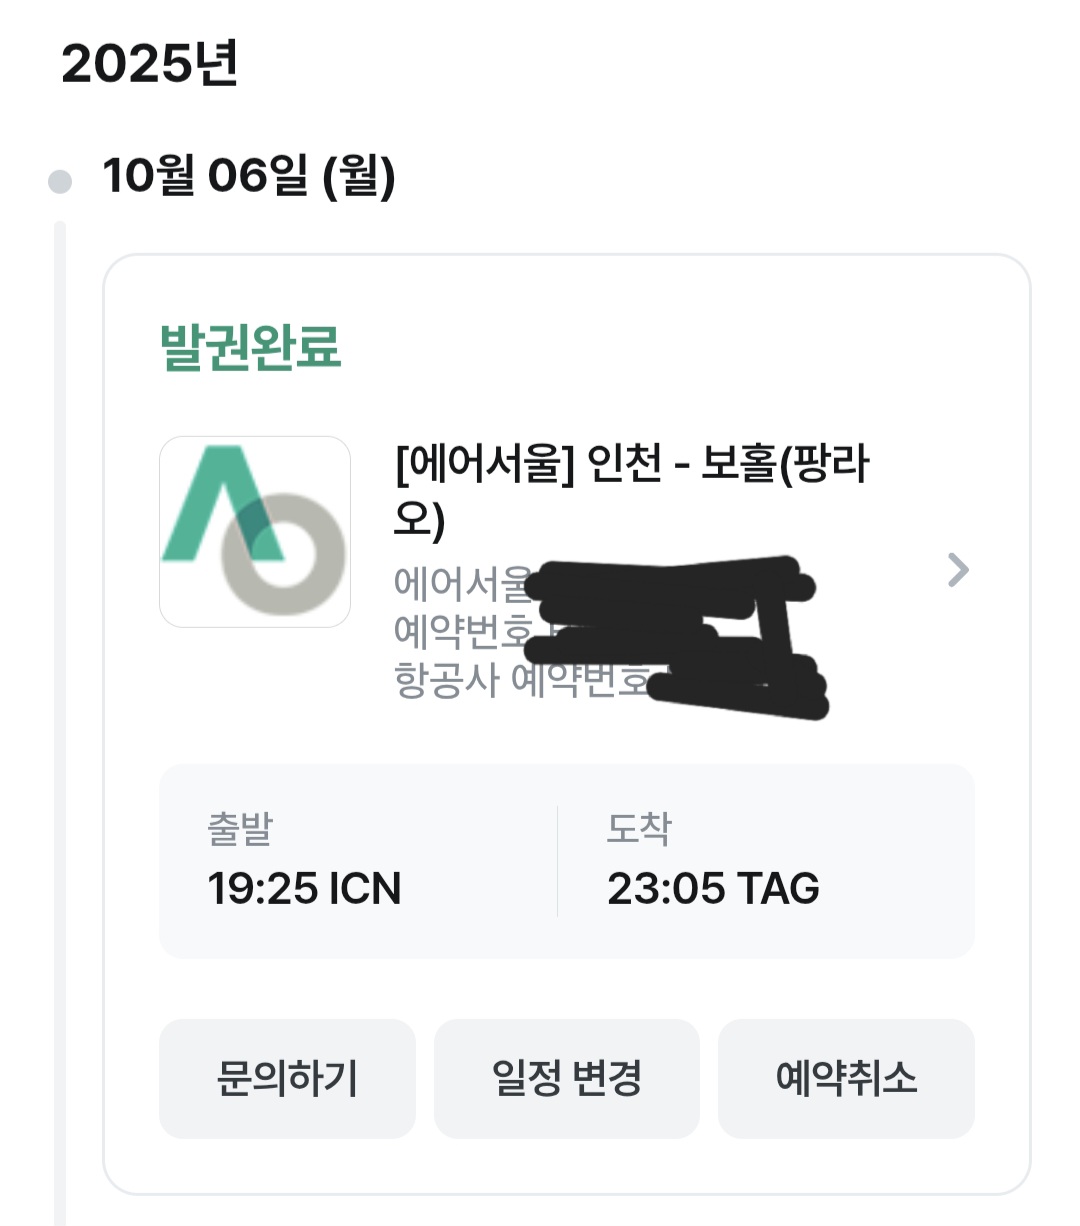
Task: Tap the 발권완료 status label
Action: (x=250, y=347)
